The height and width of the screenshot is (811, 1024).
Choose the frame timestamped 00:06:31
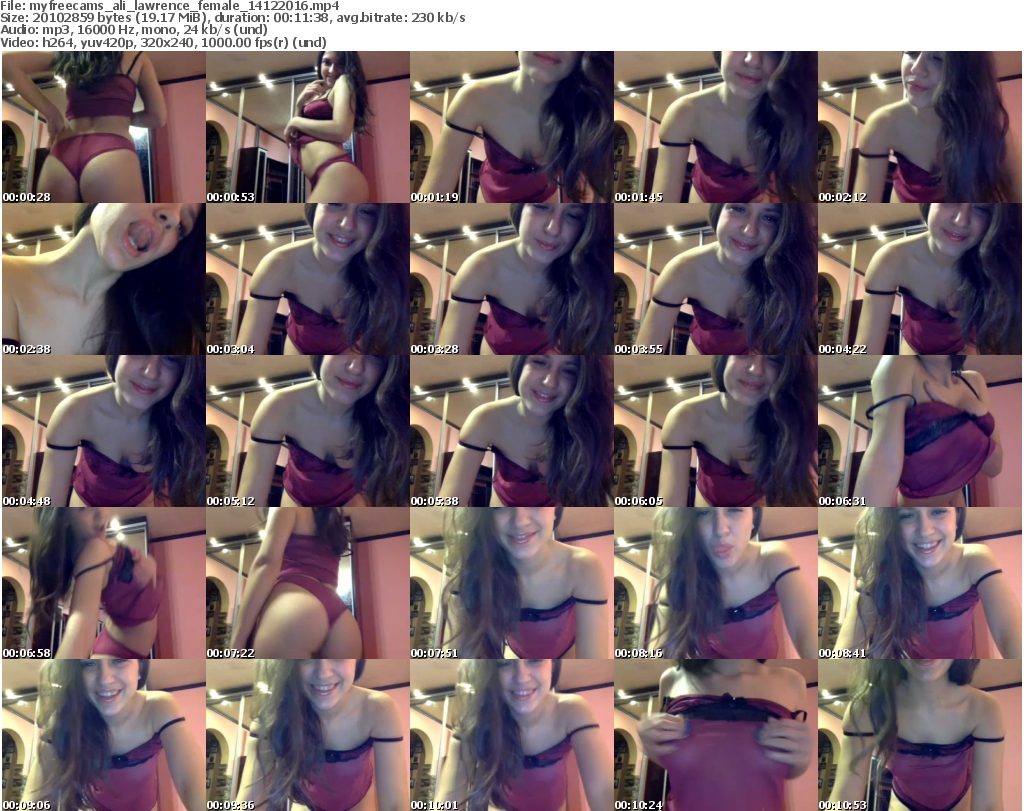coord(920,432)
